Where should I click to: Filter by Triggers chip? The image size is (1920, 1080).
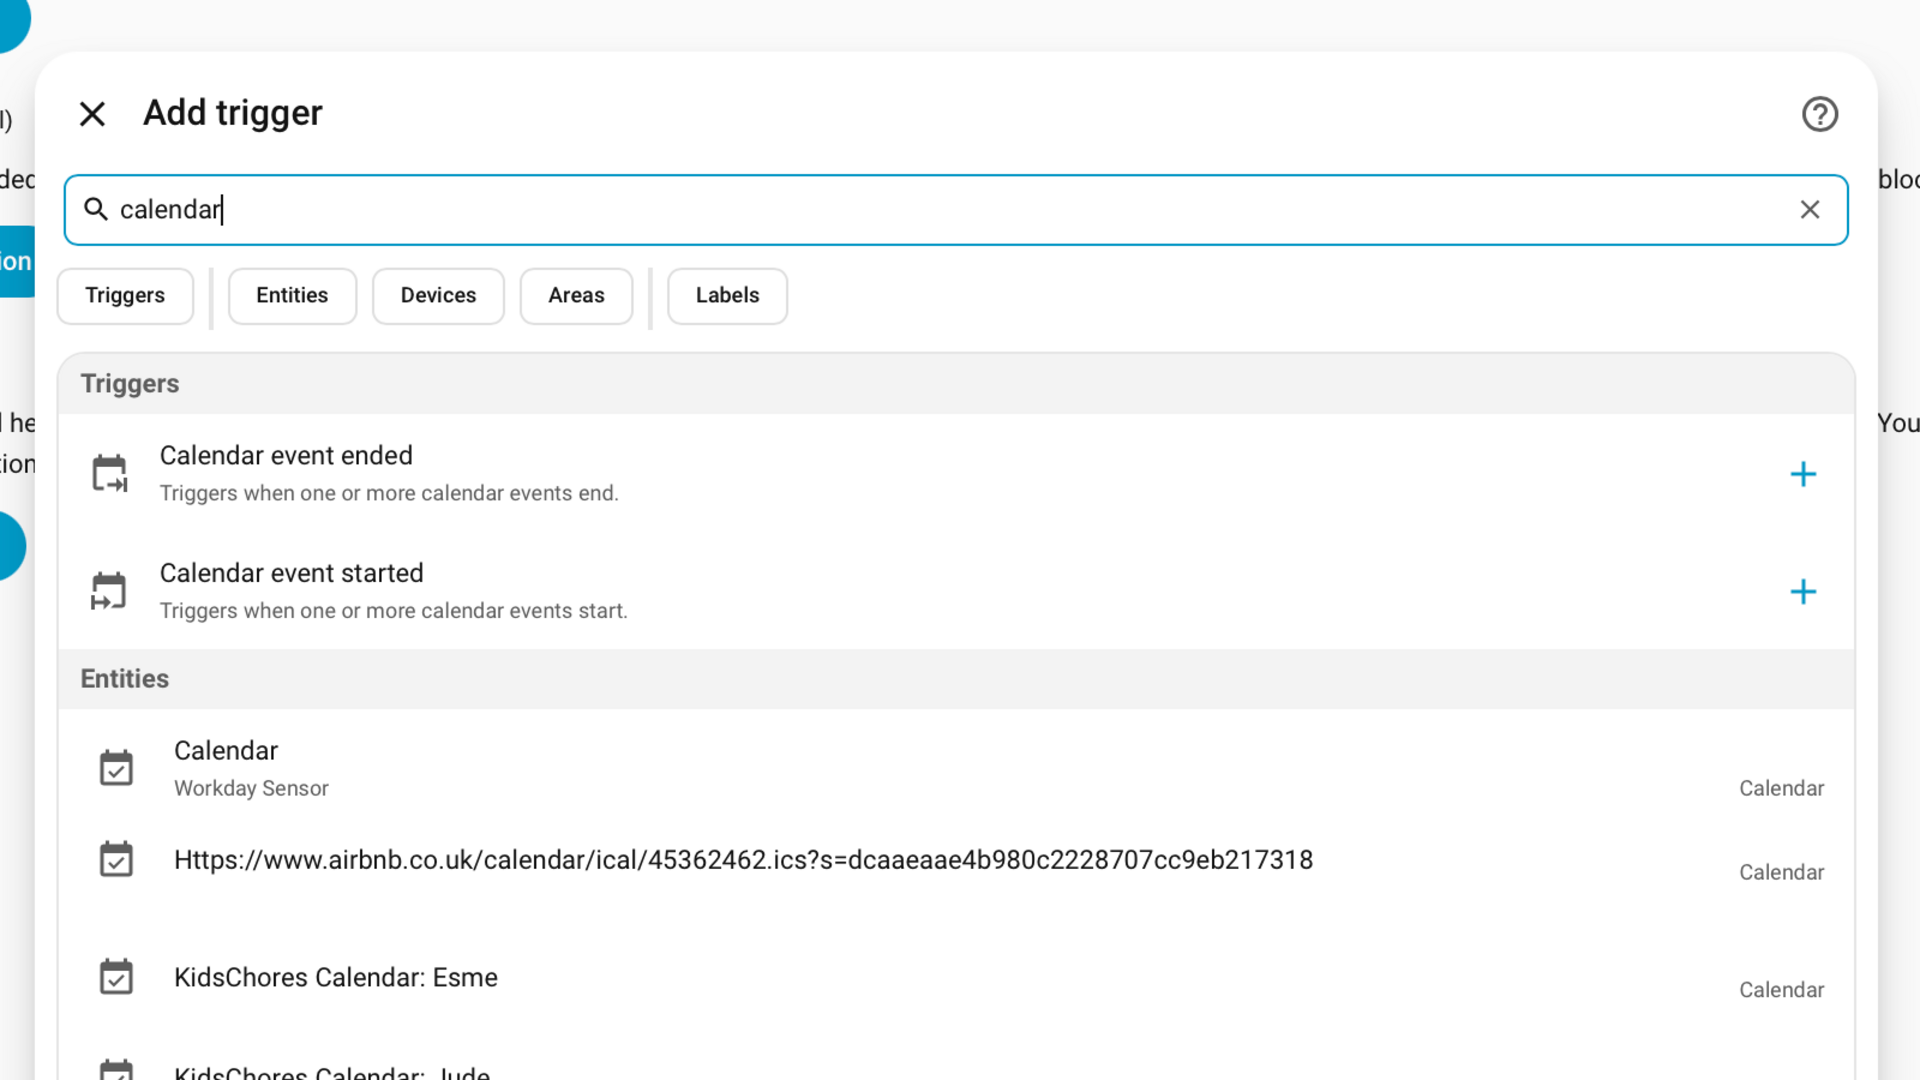[125, 296]
